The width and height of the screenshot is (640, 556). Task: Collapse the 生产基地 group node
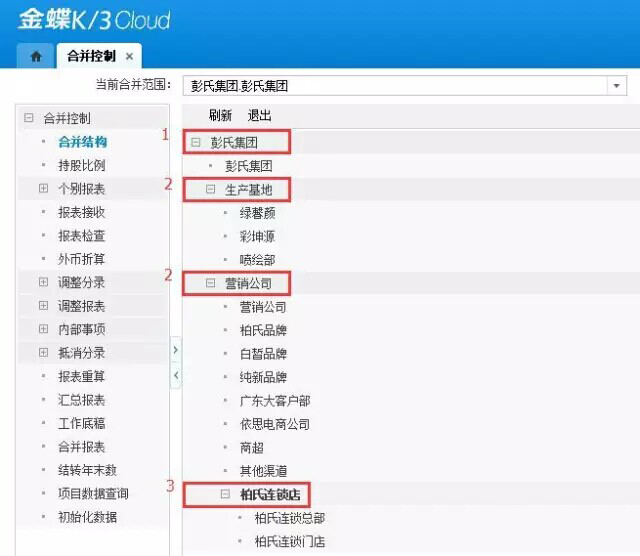coord(210,189)
